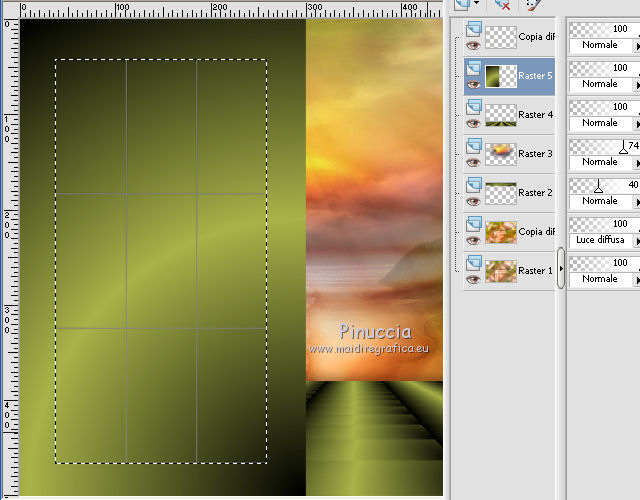Click the Raster 5 opacity bar

point(604,68)
